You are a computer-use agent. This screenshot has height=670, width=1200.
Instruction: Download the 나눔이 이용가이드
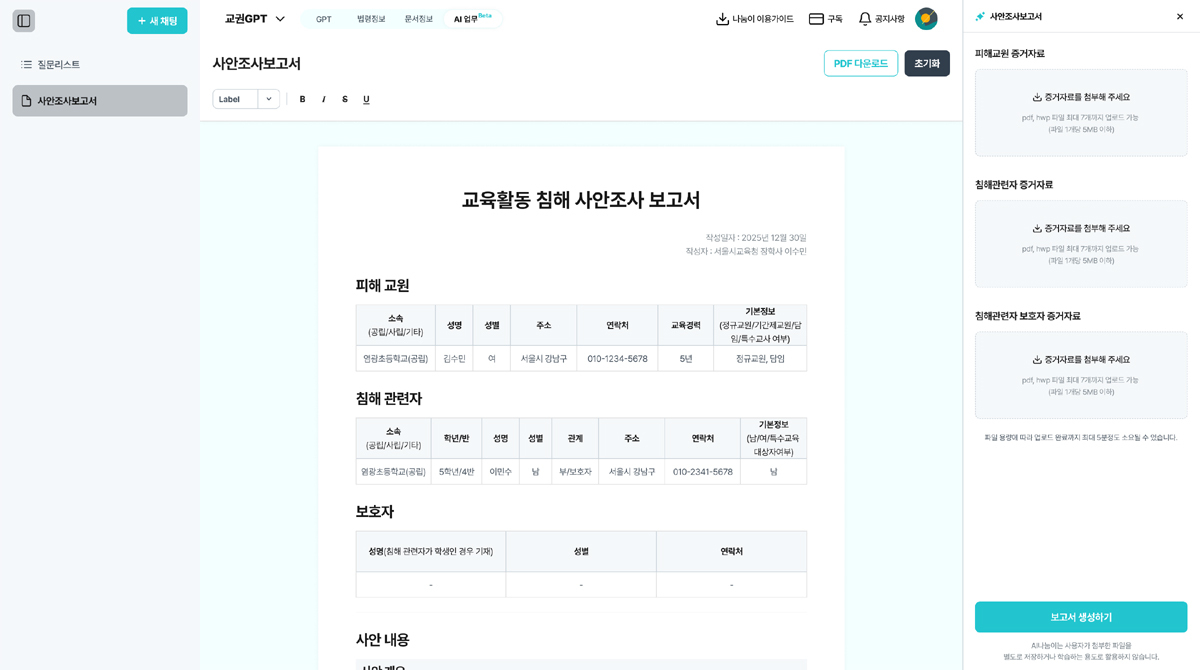[753, 18]
